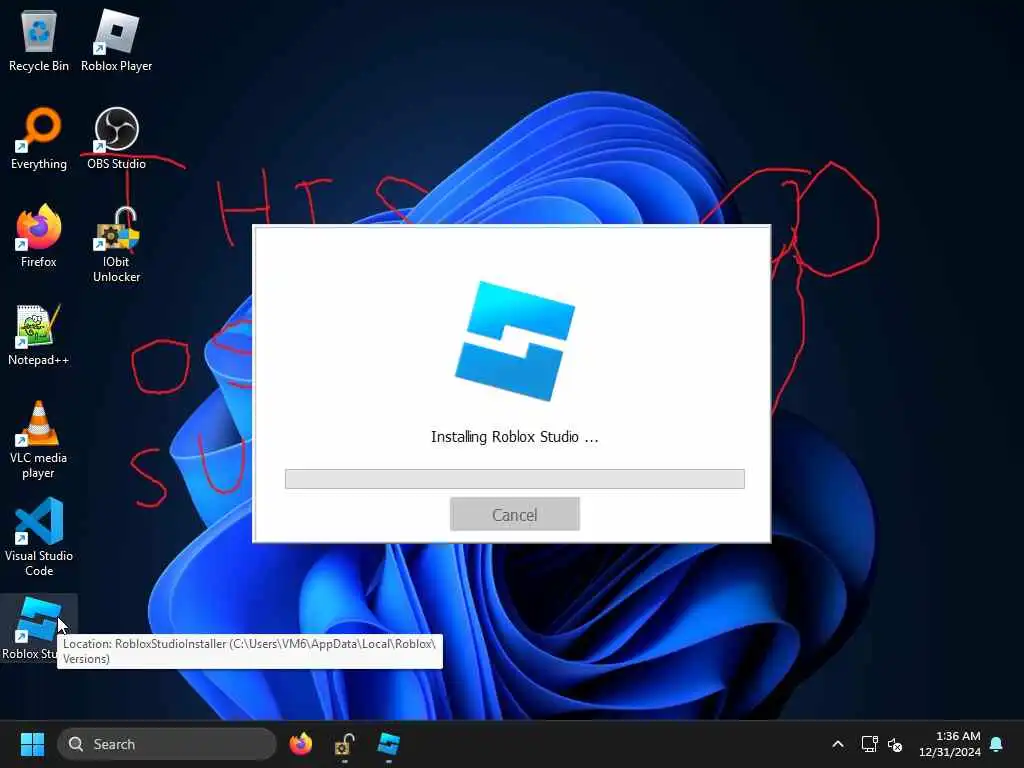Viewport: 1024px width, 768px height.
Task: Select the Firefox desktop shortcut
Action: click(x=39, y=236)
